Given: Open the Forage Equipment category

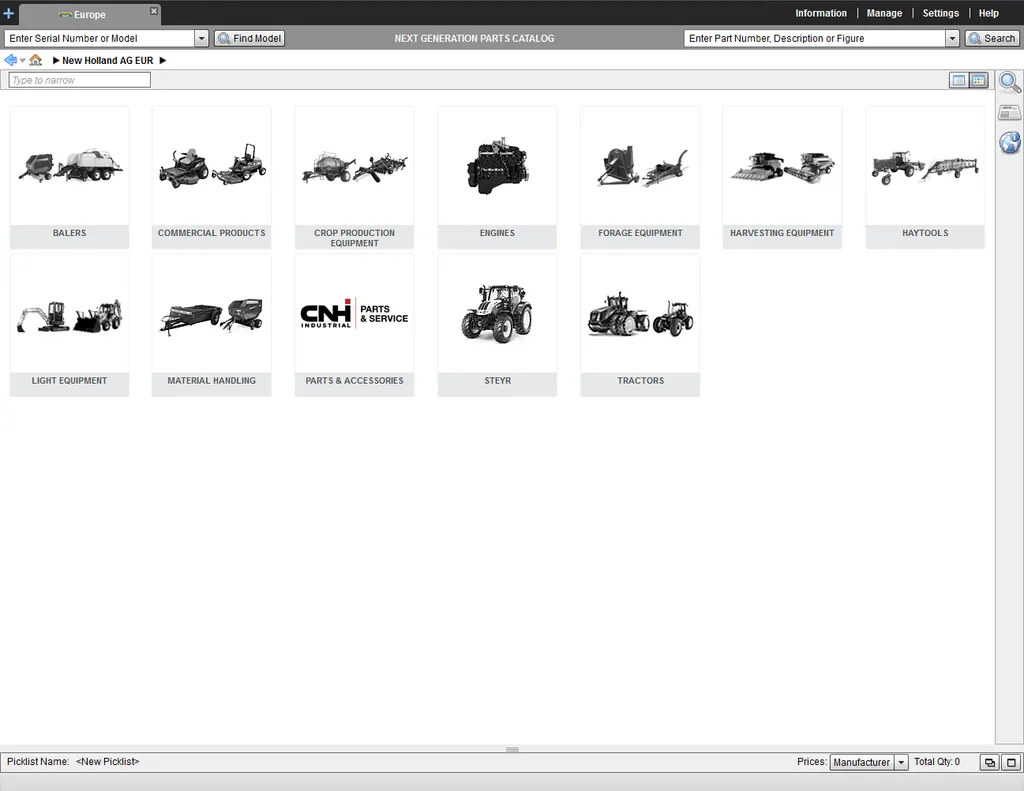Looking at the screenshot, I should [x=640, y=178].
